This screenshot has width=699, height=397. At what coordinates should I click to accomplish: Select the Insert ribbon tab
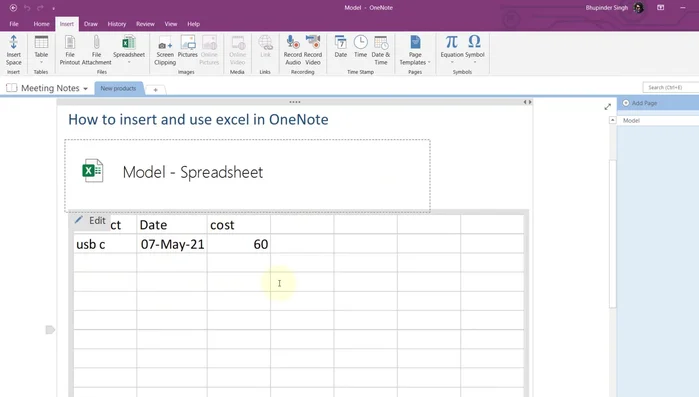pyautogui.click(x=67, y=24)
